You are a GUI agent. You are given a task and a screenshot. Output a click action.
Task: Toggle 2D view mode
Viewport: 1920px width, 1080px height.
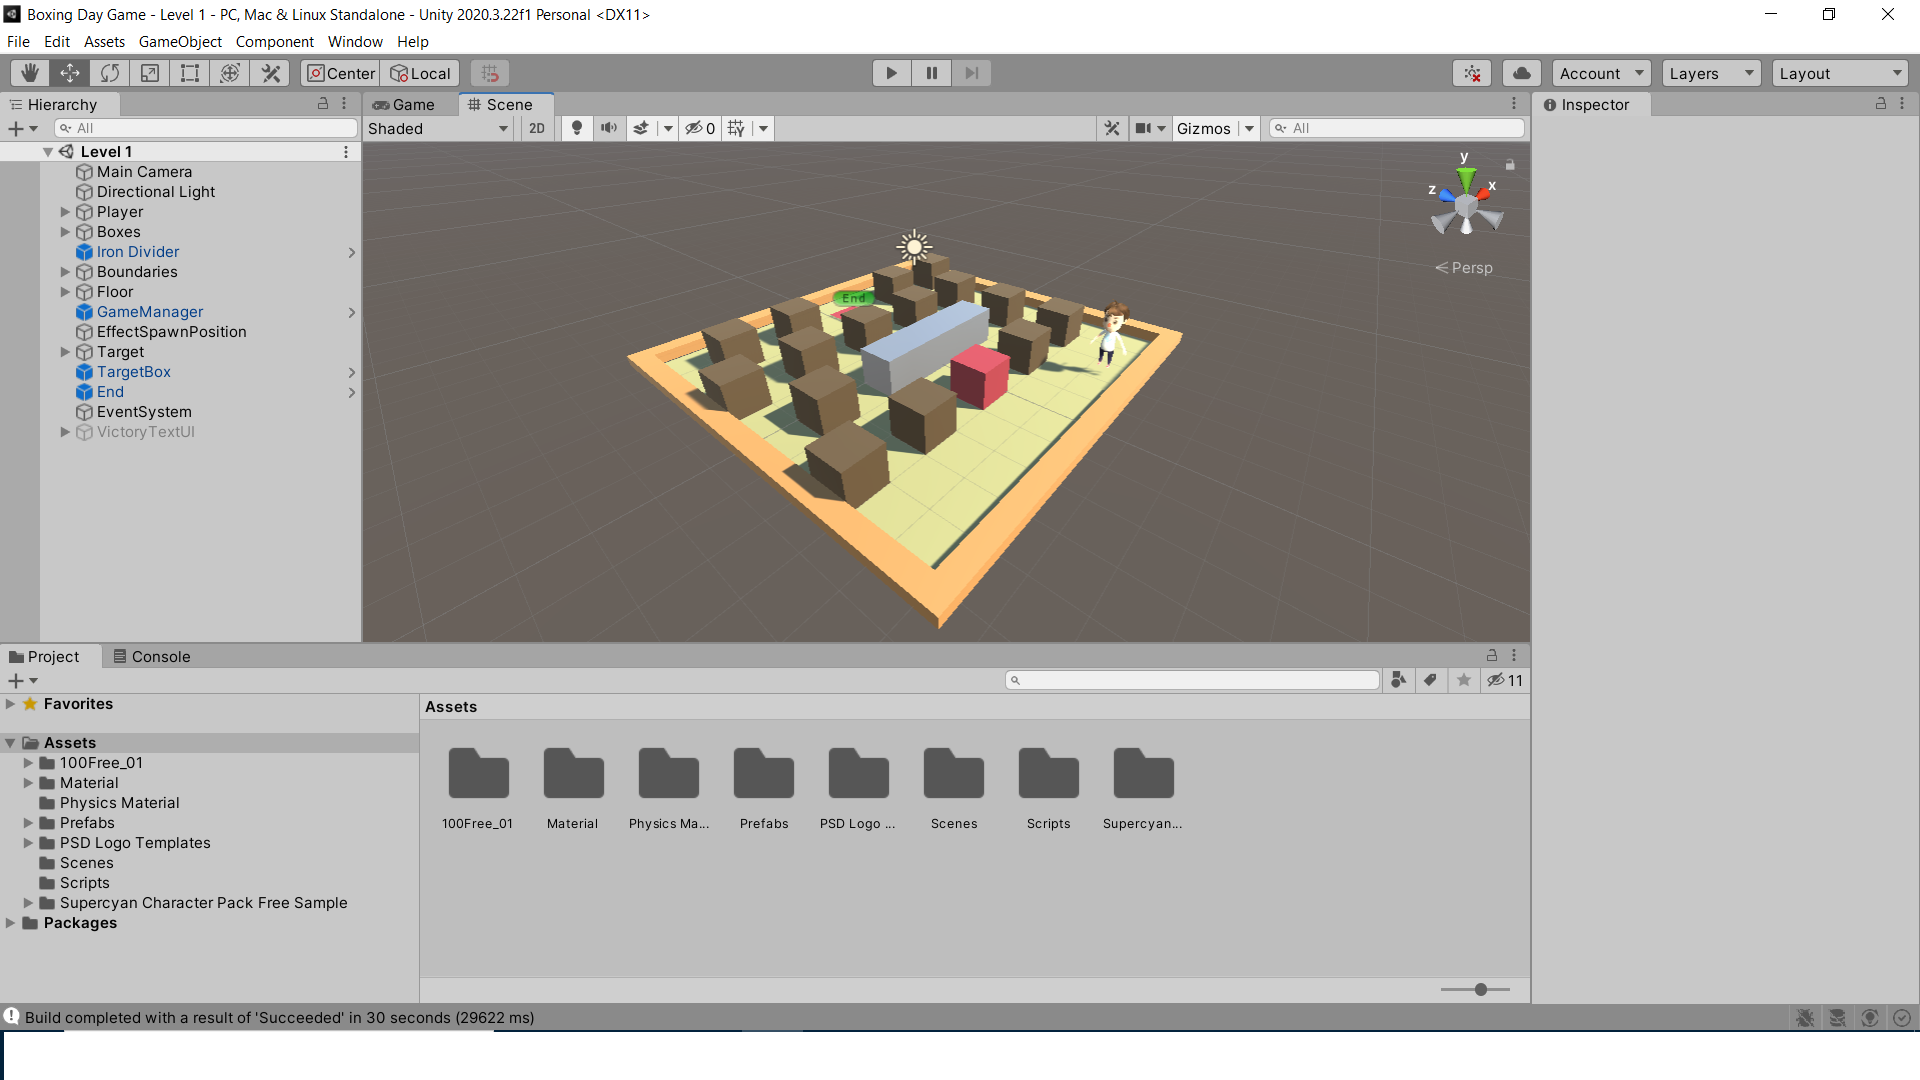coord(537,128)
